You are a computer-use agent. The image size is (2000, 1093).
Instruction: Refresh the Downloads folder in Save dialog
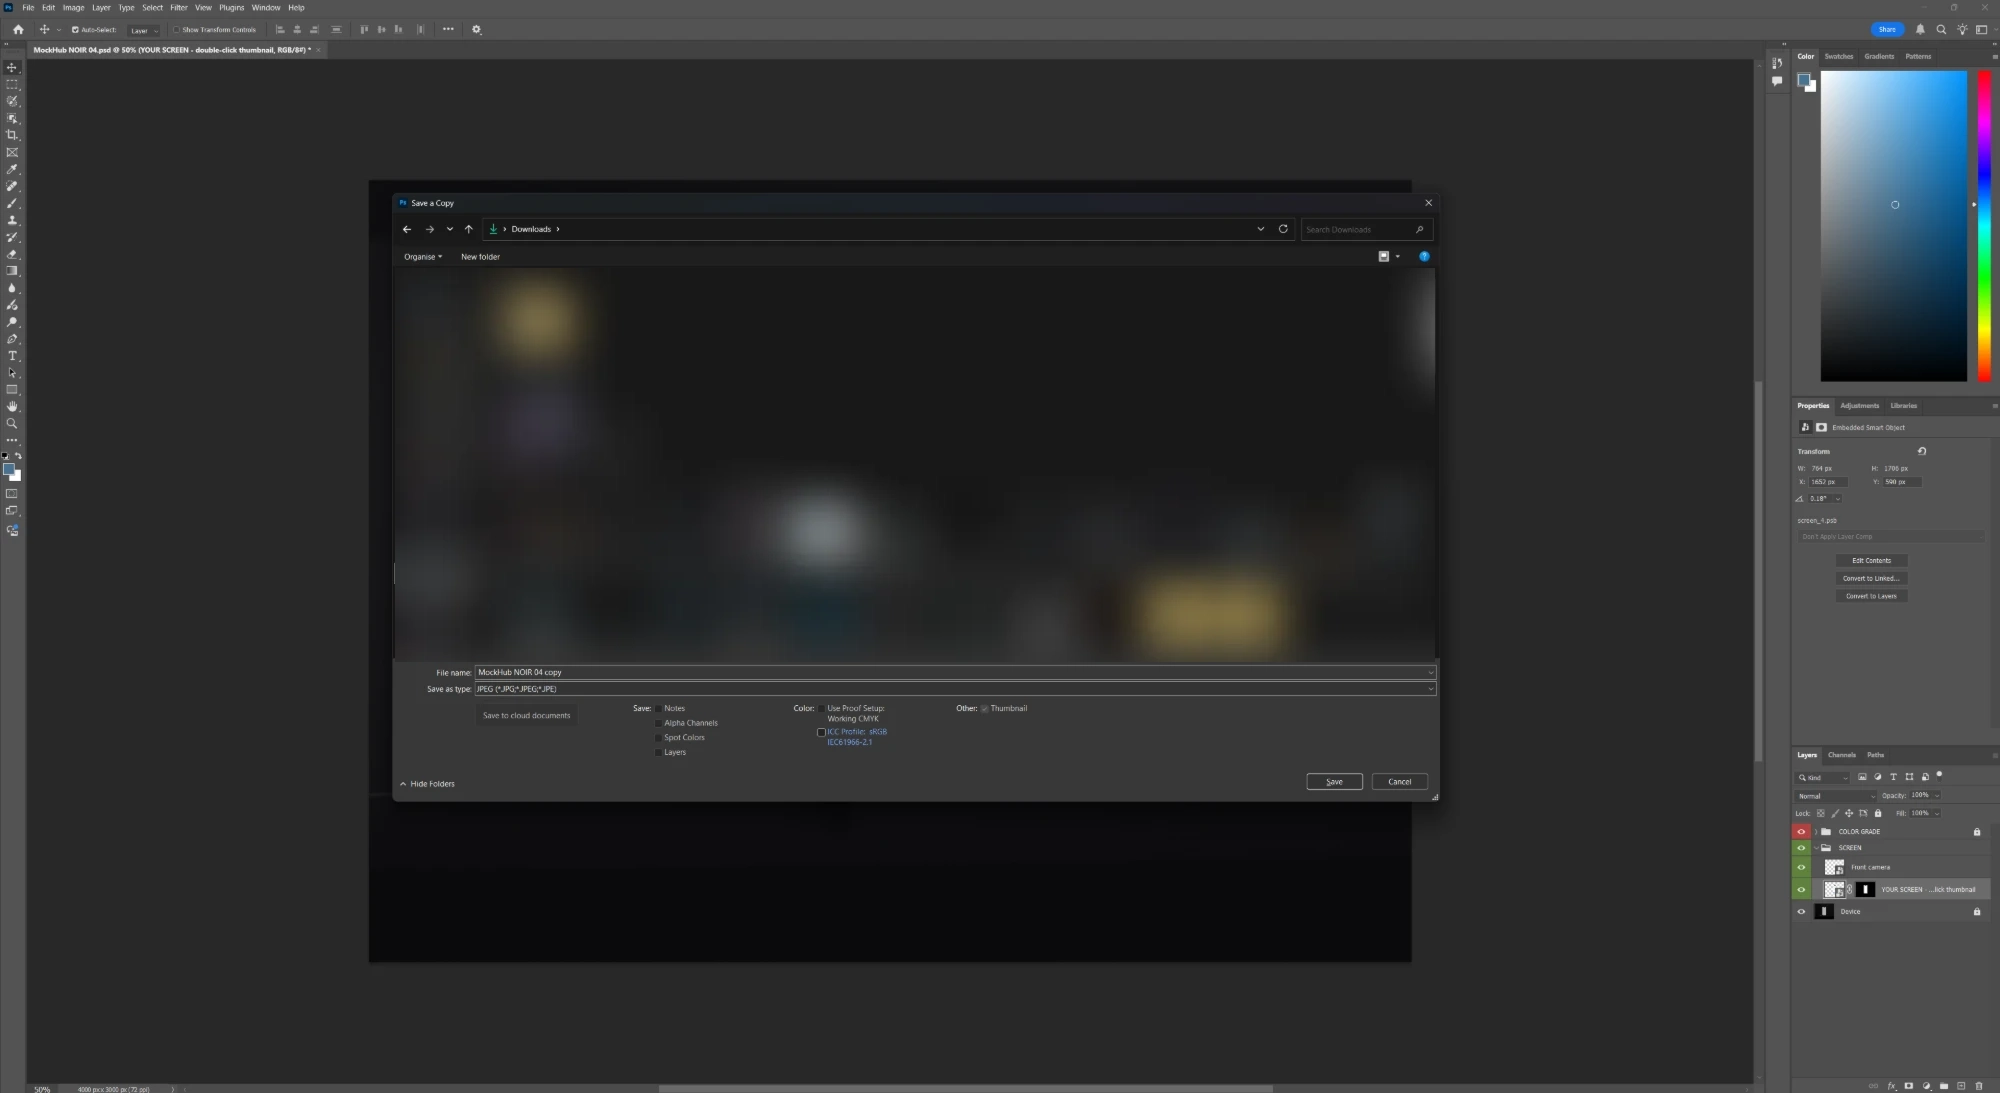[x=1283, y=229]
